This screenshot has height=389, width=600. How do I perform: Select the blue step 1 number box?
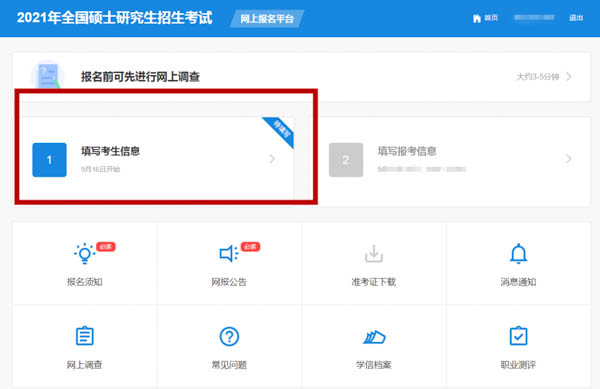click(49, 160)
